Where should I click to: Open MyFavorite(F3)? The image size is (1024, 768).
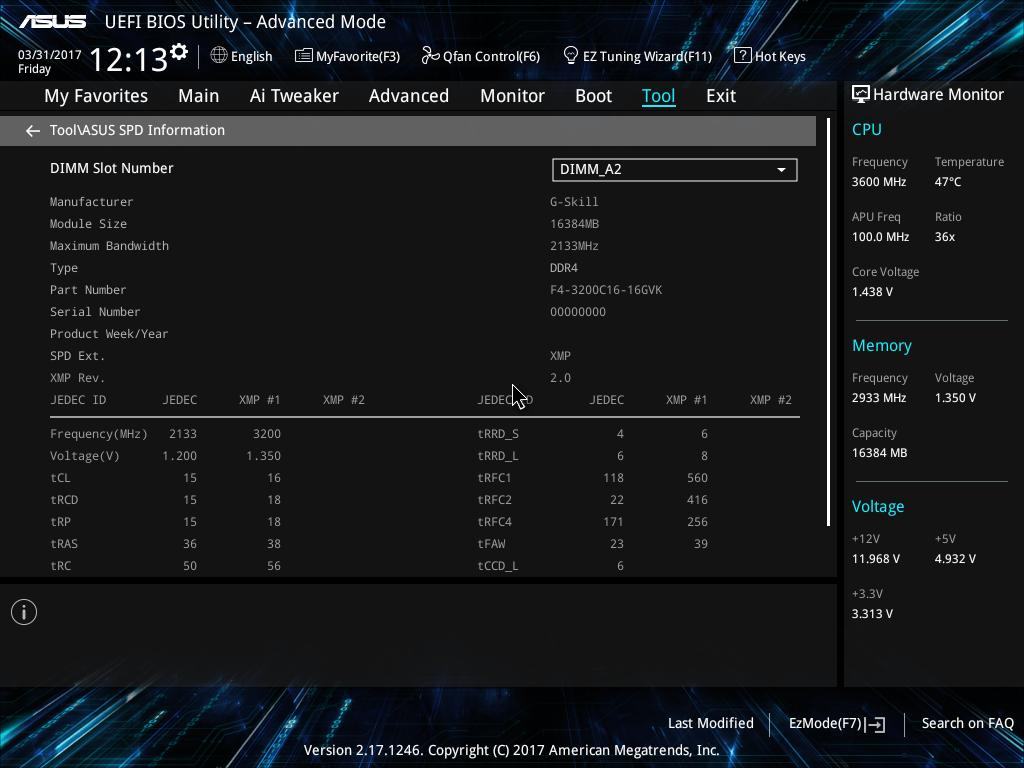point(347,56)
